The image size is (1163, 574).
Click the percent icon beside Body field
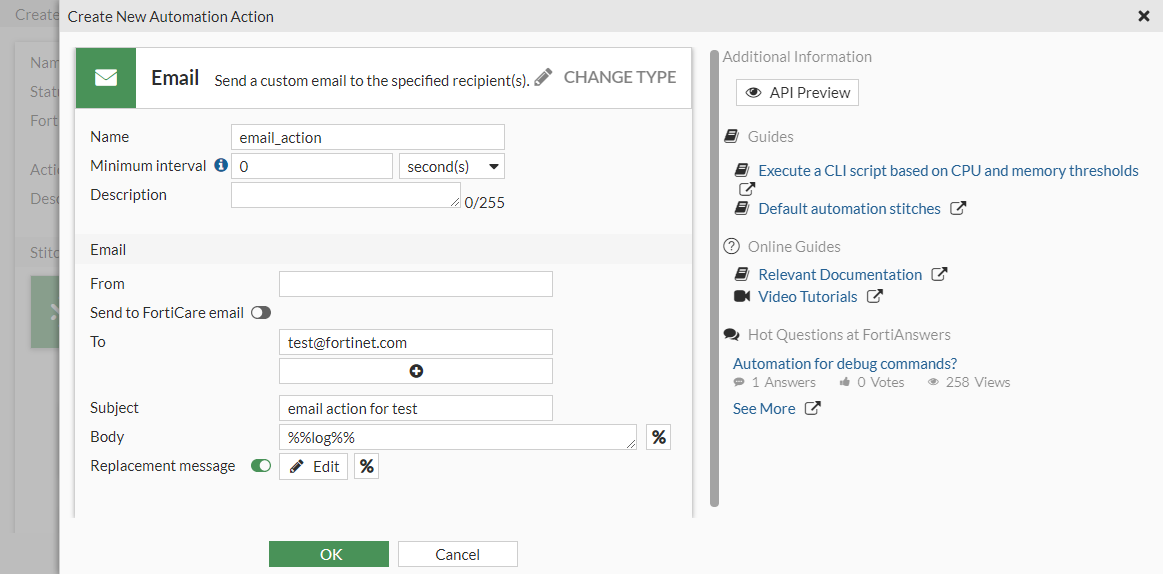[658, 437]
